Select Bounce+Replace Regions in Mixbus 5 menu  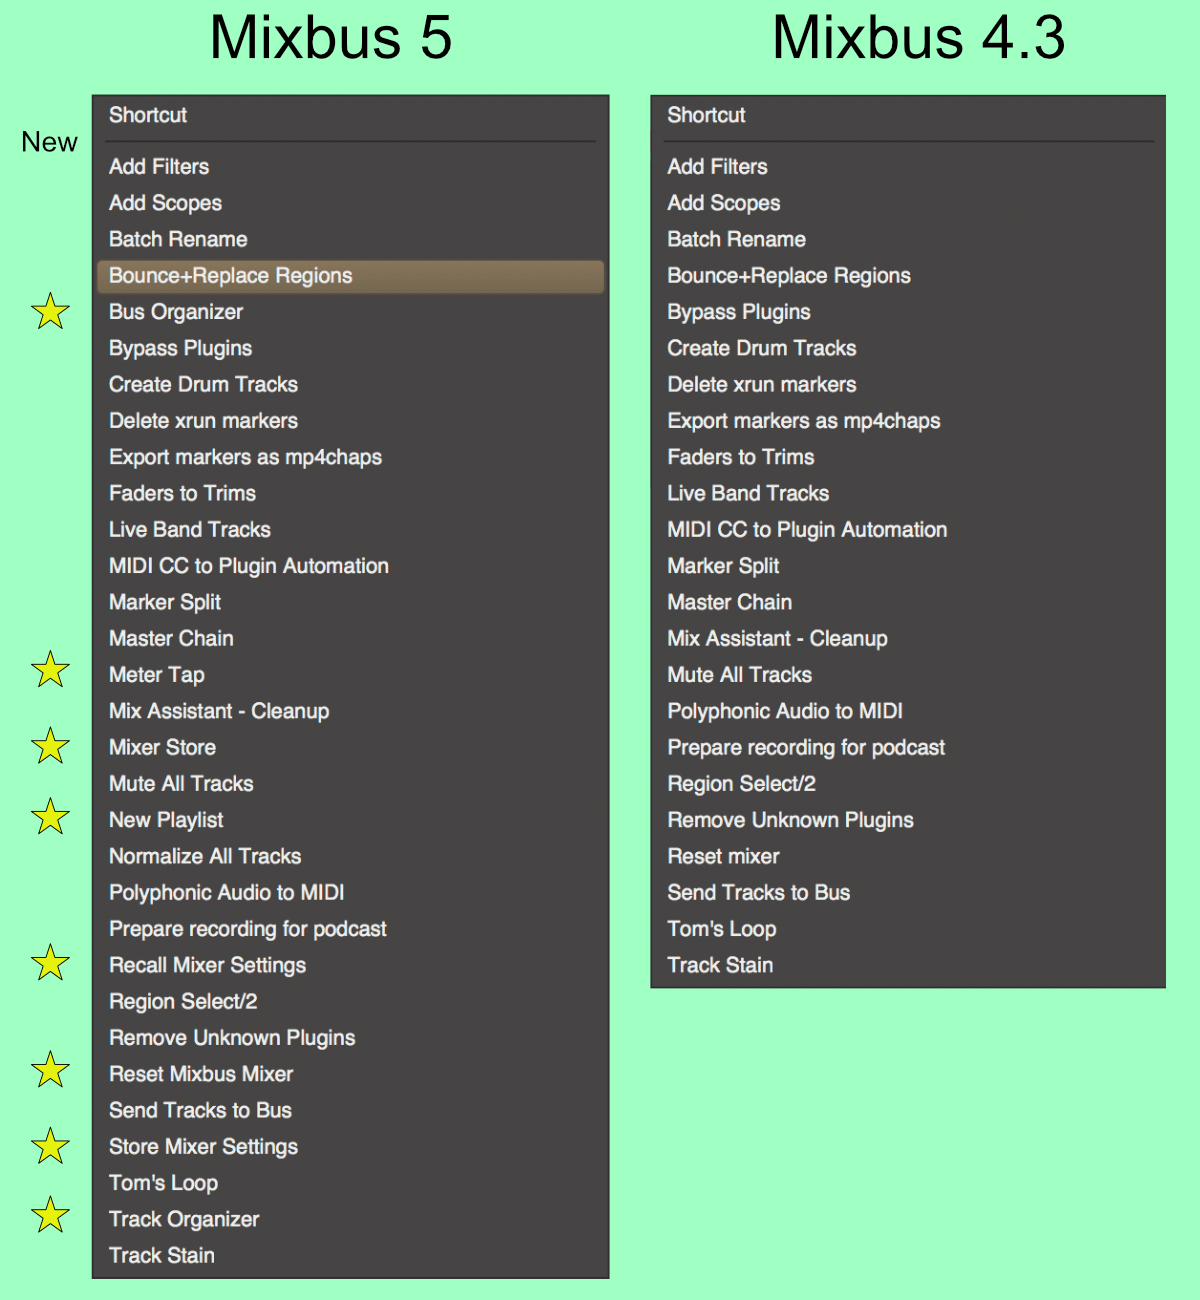(231, 276)
